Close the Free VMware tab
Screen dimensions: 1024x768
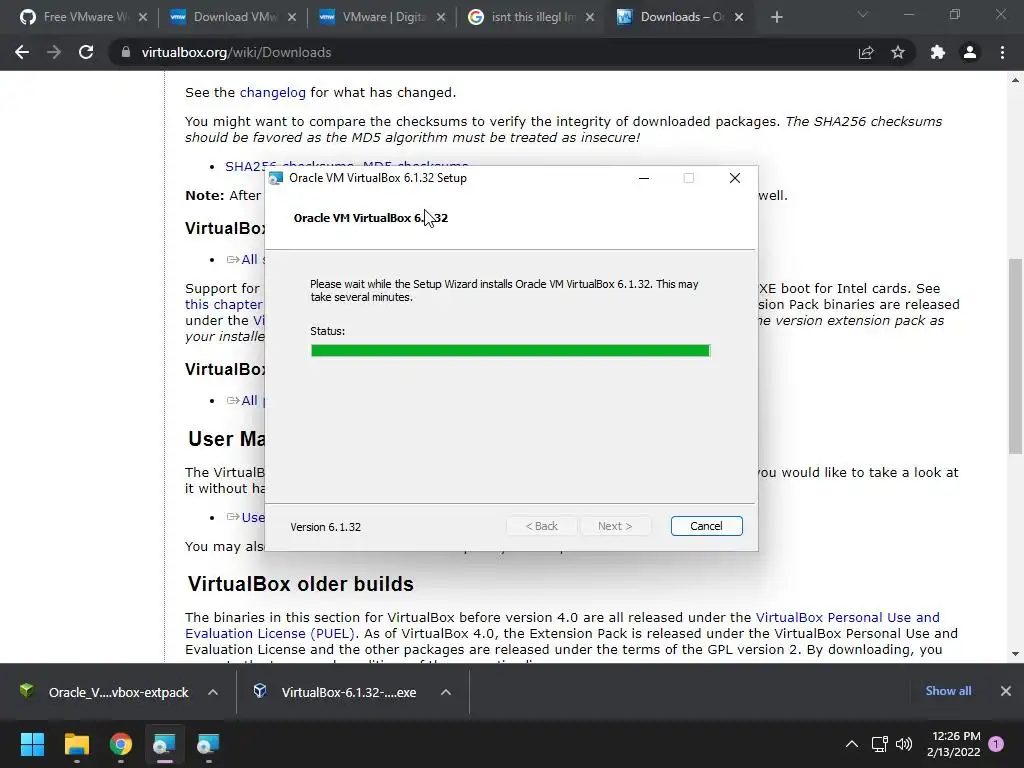143,17
